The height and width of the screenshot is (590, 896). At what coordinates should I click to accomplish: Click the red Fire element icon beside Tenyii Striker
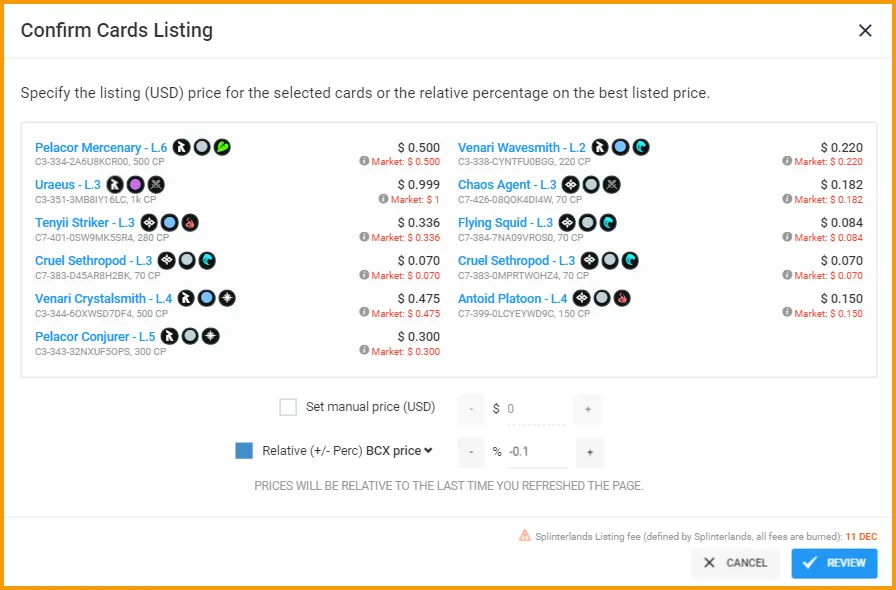(x=190, y=222)
